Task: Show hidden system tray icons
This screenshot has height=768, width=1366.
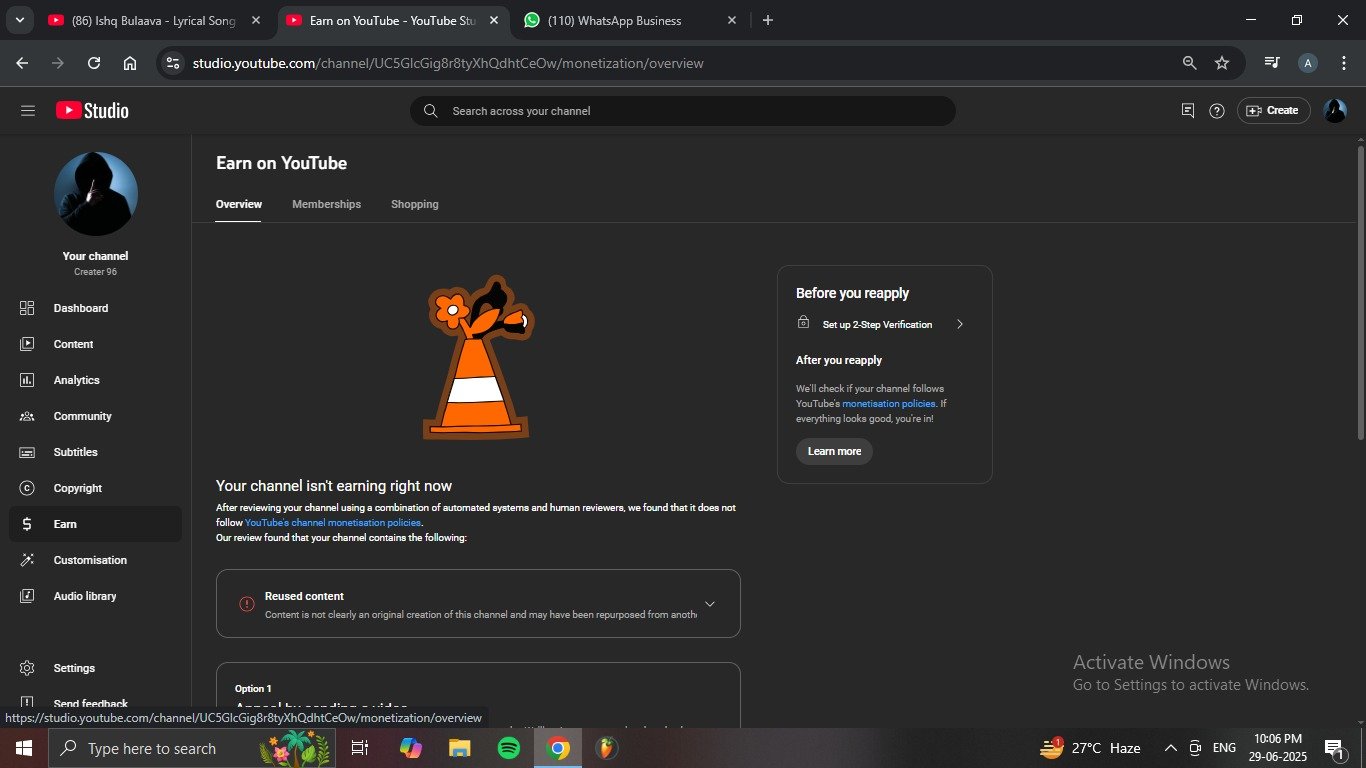Action: (1170, 748)
